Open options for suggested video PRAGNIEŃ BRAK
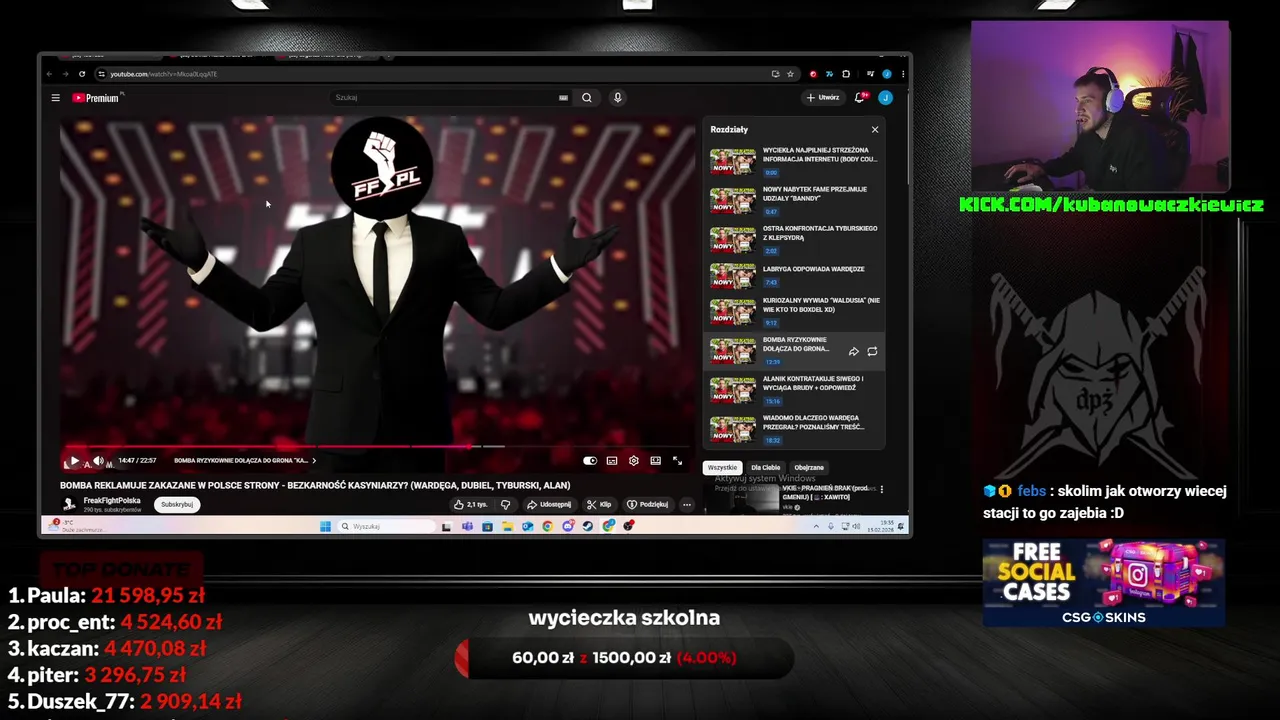 coord(881,490)
